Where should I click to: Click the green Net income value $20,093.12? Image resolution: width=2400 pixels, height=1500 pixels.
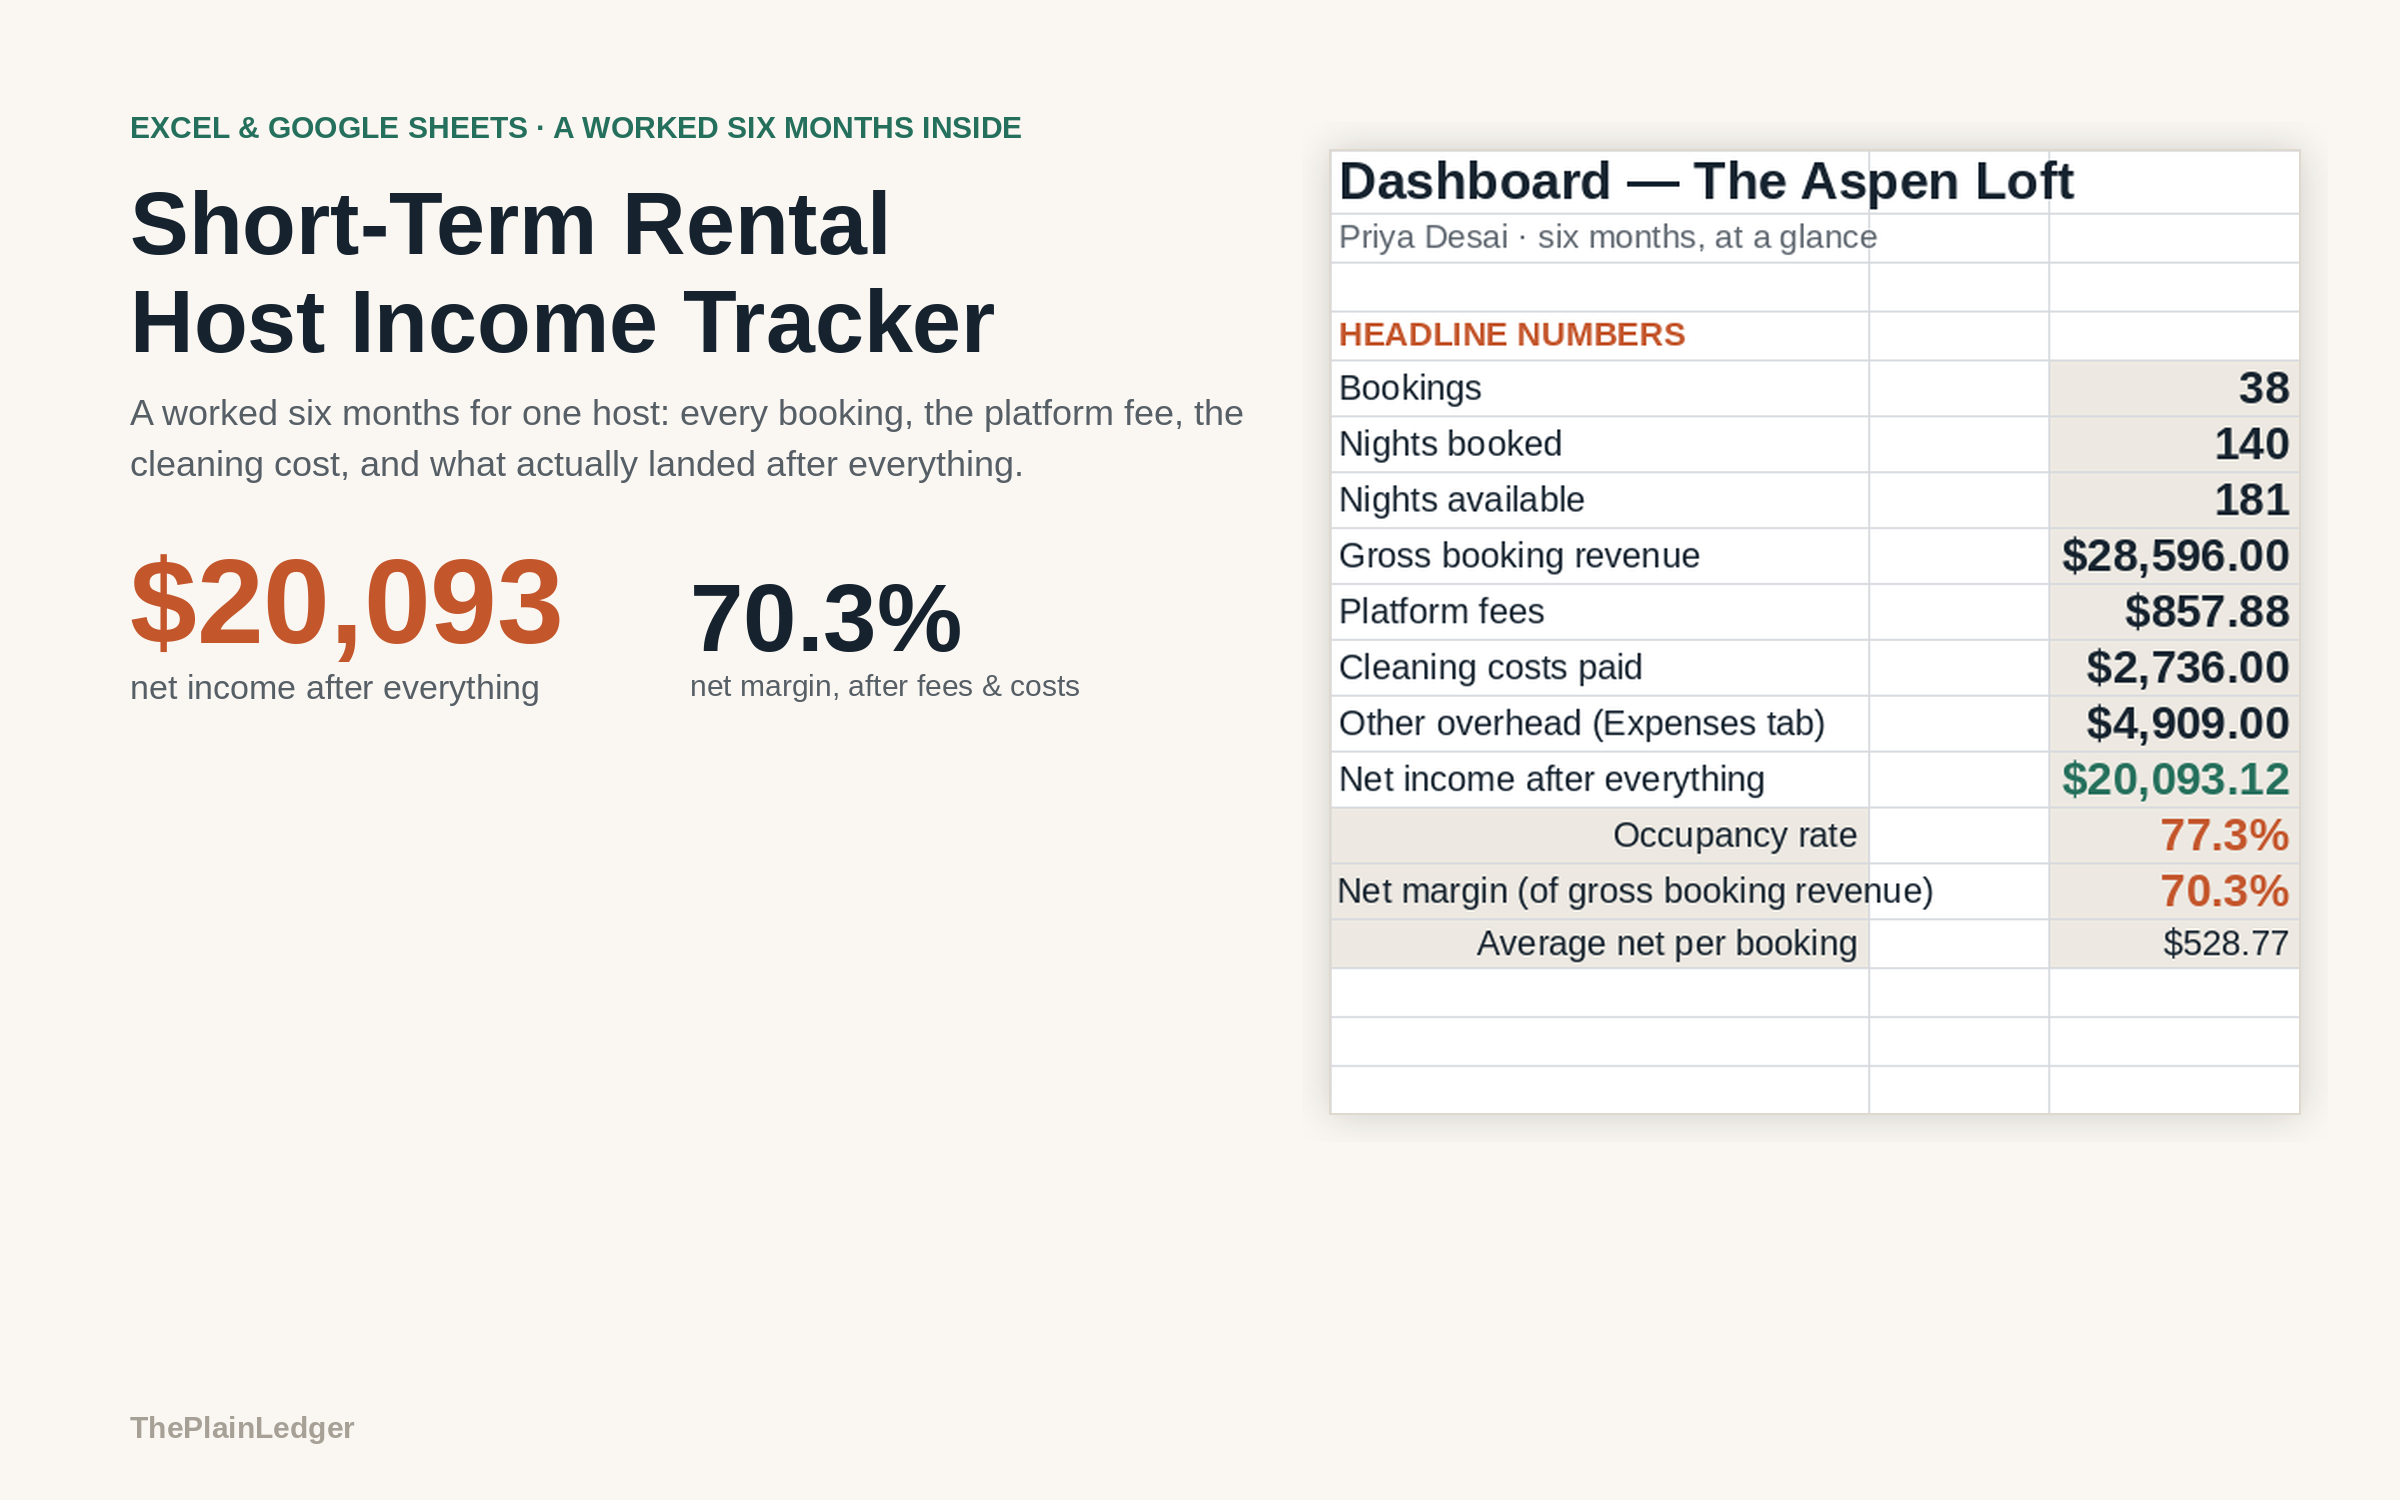(x=2174, y=780)
